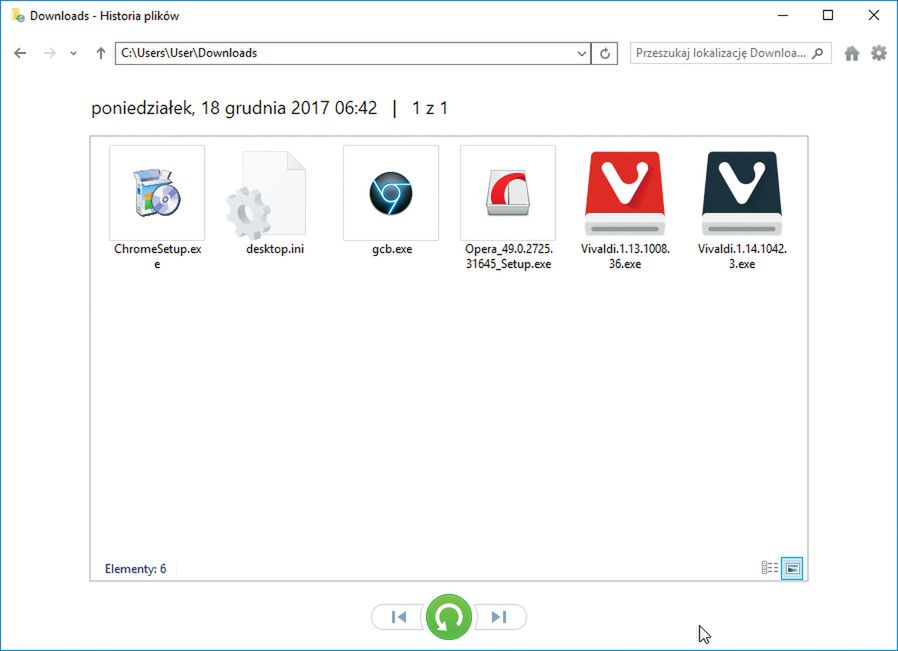
Task: Go to next version
Action: (499, 617)
